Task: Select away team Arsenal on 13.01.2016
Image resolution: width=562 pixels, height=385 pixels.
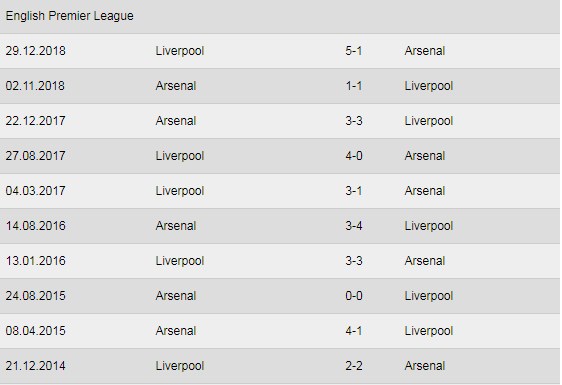Action: pos(425,261)
